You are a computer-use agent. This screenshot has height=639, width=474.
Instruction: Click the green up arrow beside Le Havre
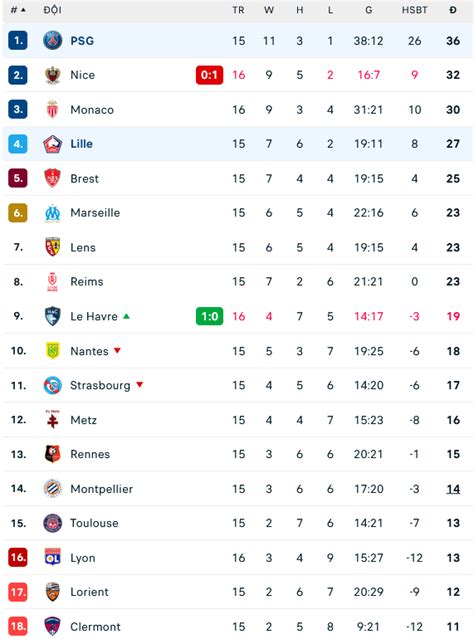(126, 316)
